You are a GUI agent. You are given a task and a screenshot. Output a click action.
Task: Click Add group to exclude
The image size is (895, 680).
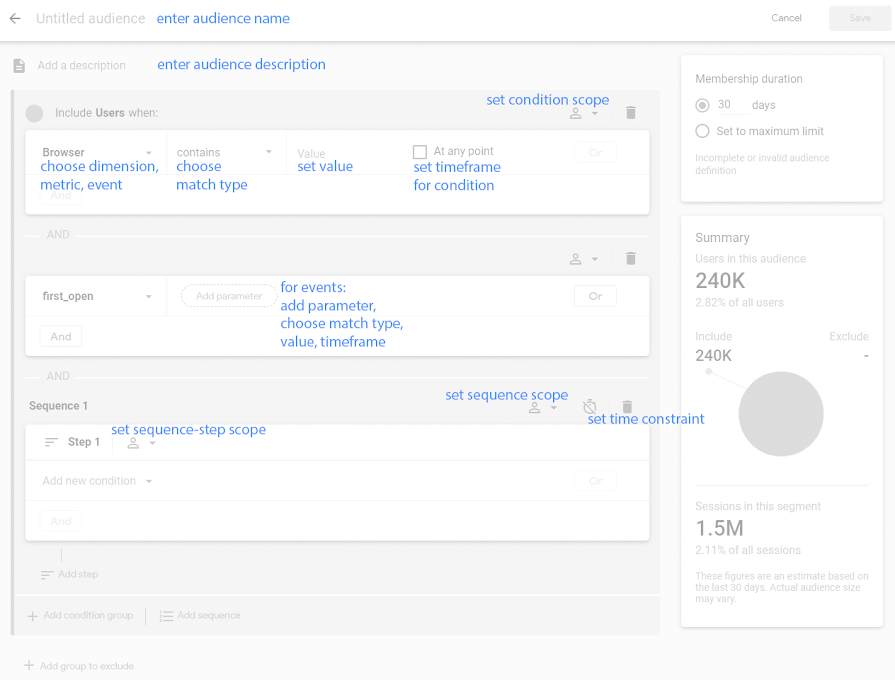pos(78,665)
